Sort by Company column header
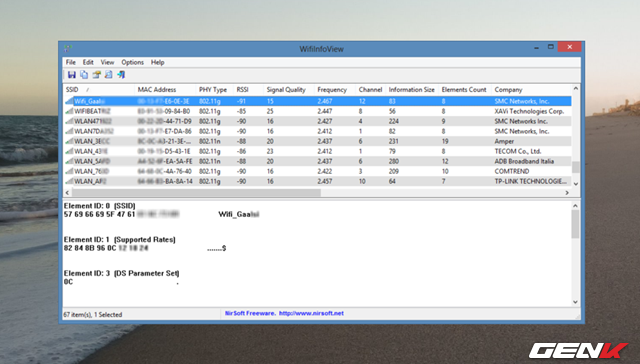The image size is (640, 364). click(531, 90)
